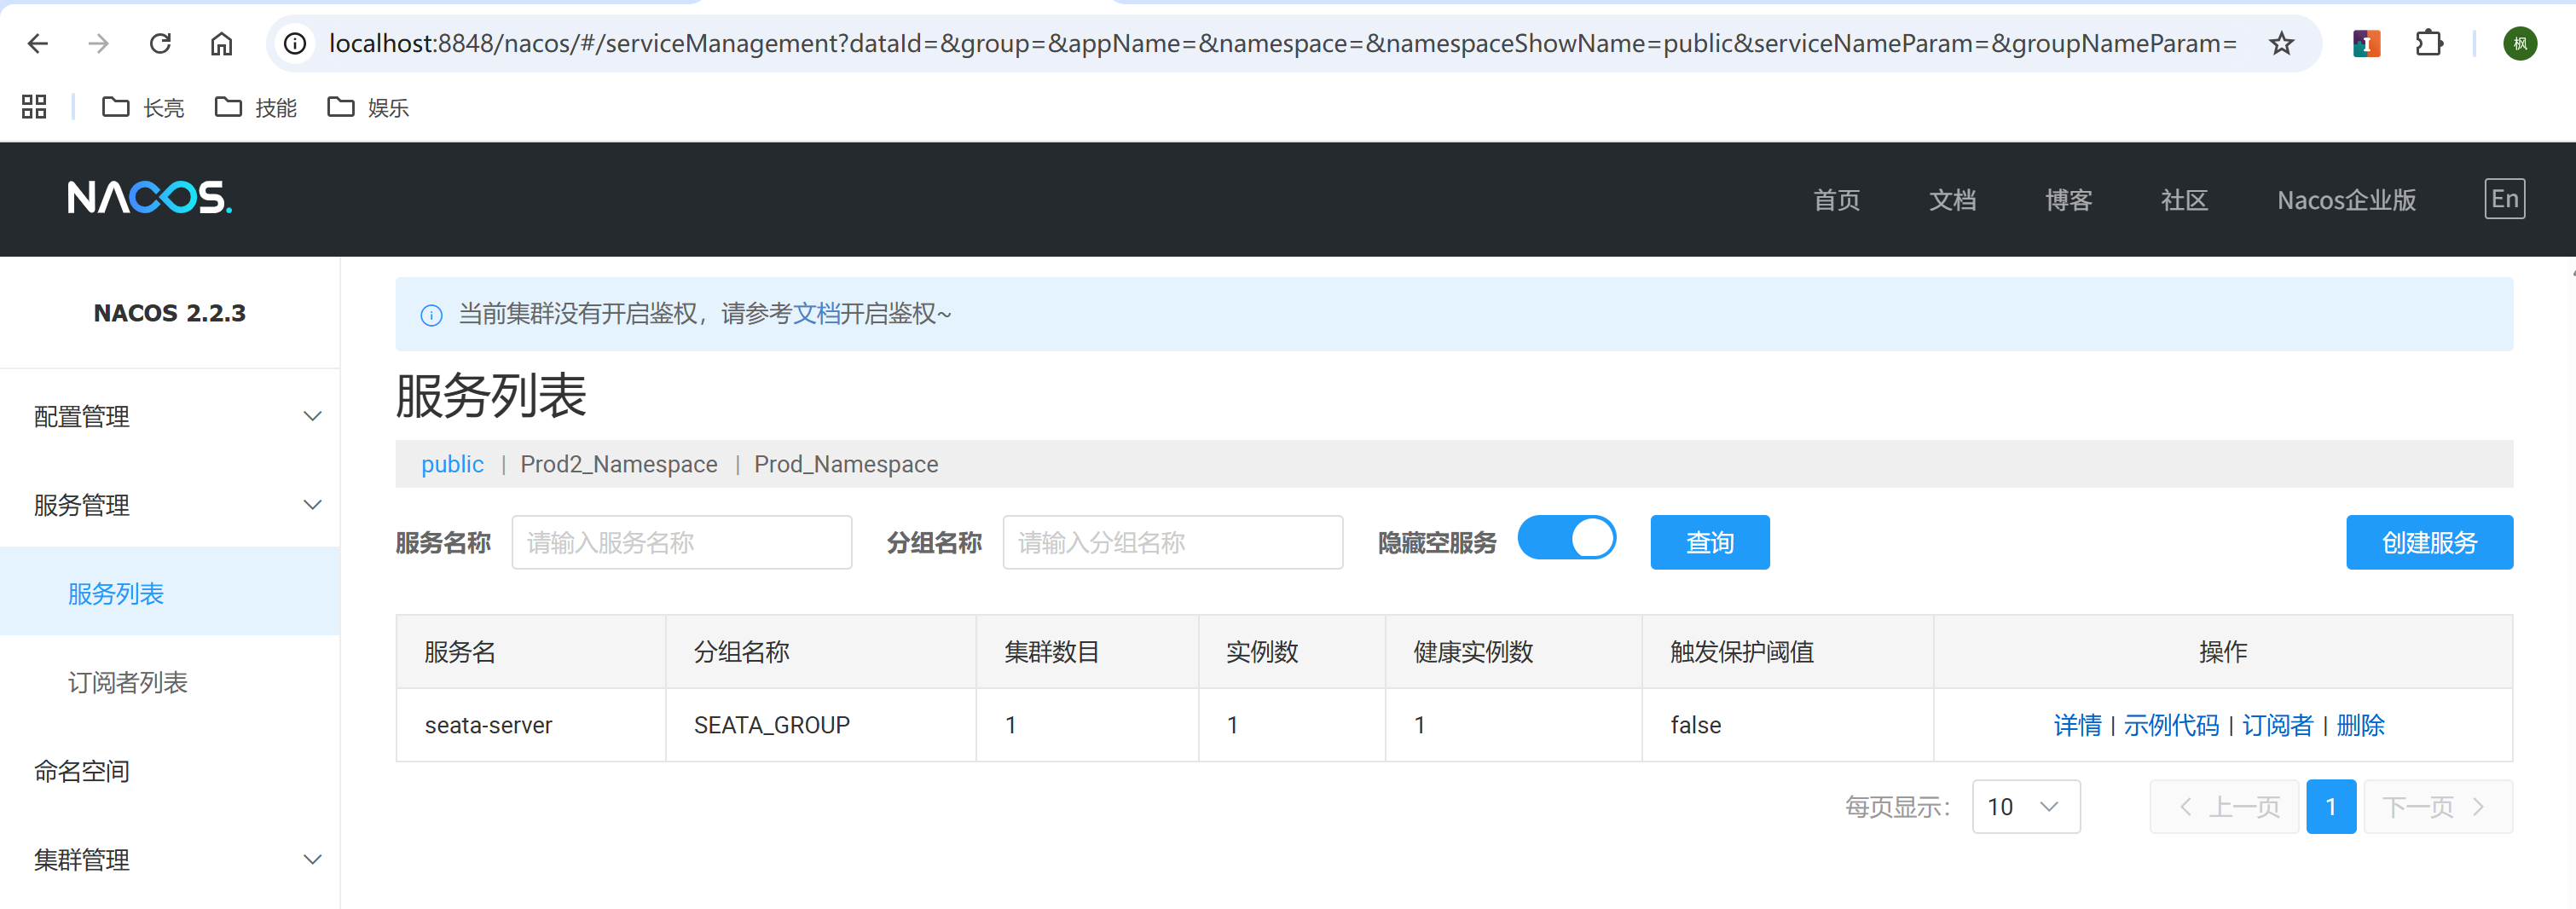The image size is (2576, 909).
Task: Click the browser back arrow
Action: click(38, 43)
